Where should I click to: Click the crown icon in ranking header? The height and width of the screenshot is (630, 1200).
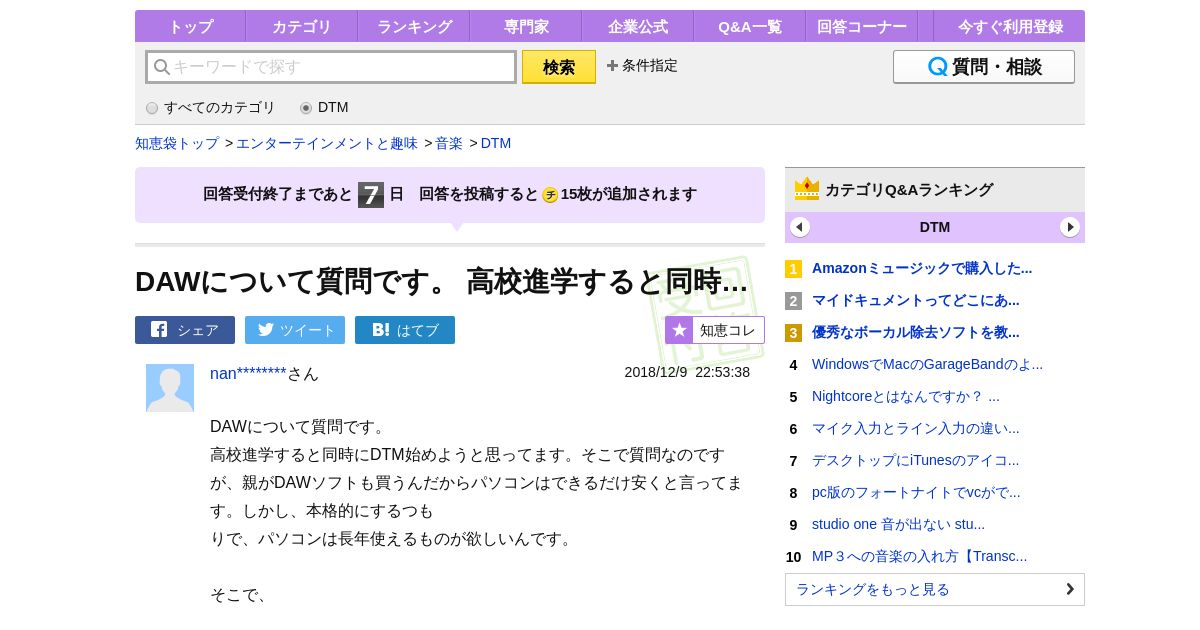point(807,189)
